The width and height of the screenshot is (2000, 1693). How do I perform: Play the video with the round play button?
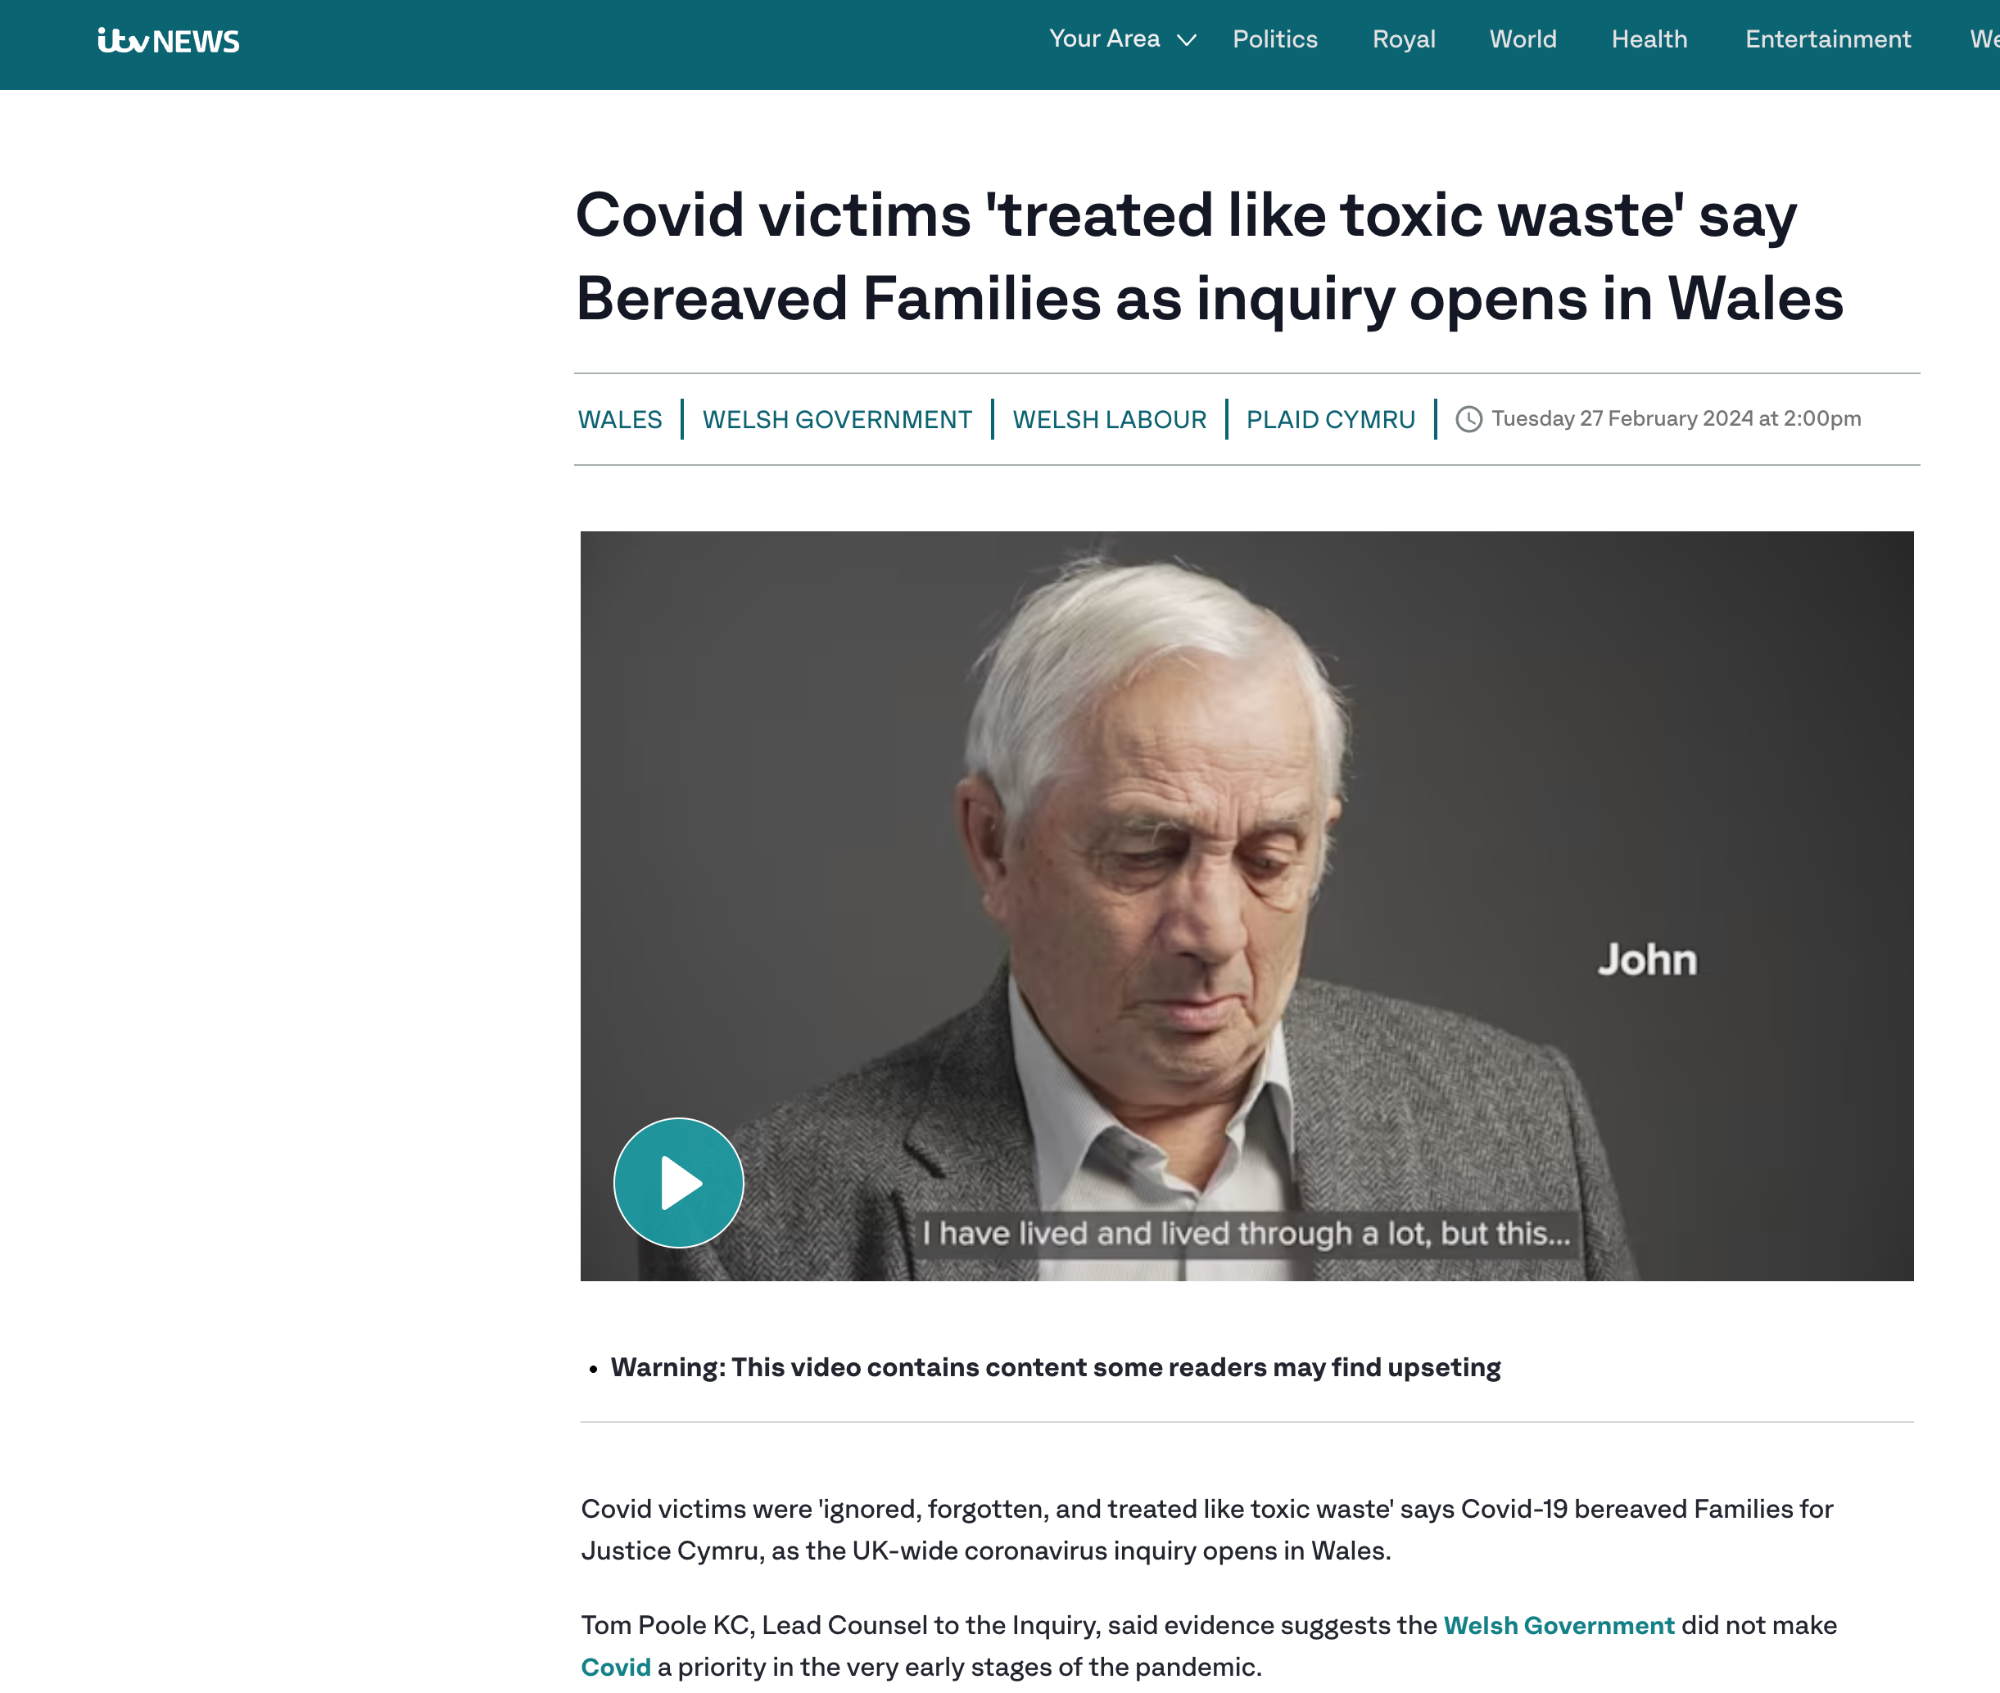(x=679, y=1182)
